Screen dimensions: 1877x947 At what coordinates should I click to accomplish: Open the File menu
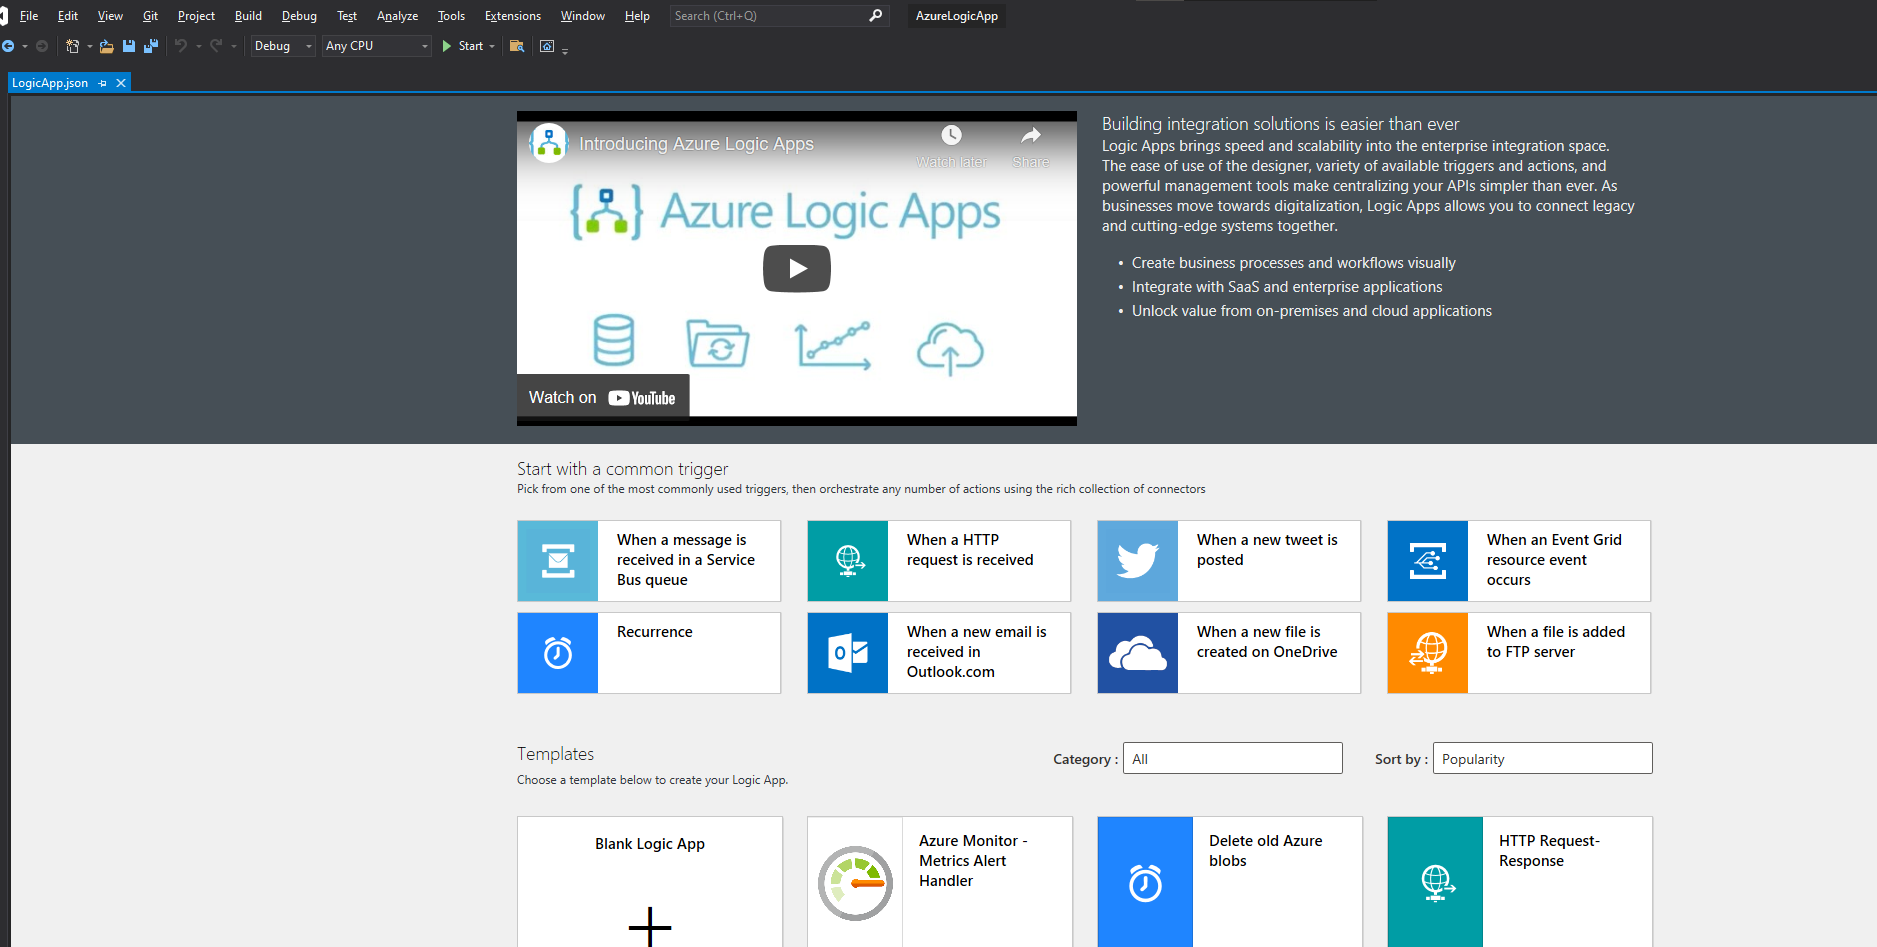[29, 16]
